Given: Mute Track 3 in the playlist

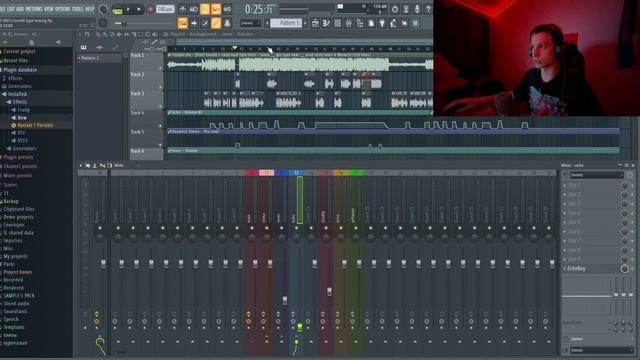Looking at the screenshot, I should coord(160,107).
